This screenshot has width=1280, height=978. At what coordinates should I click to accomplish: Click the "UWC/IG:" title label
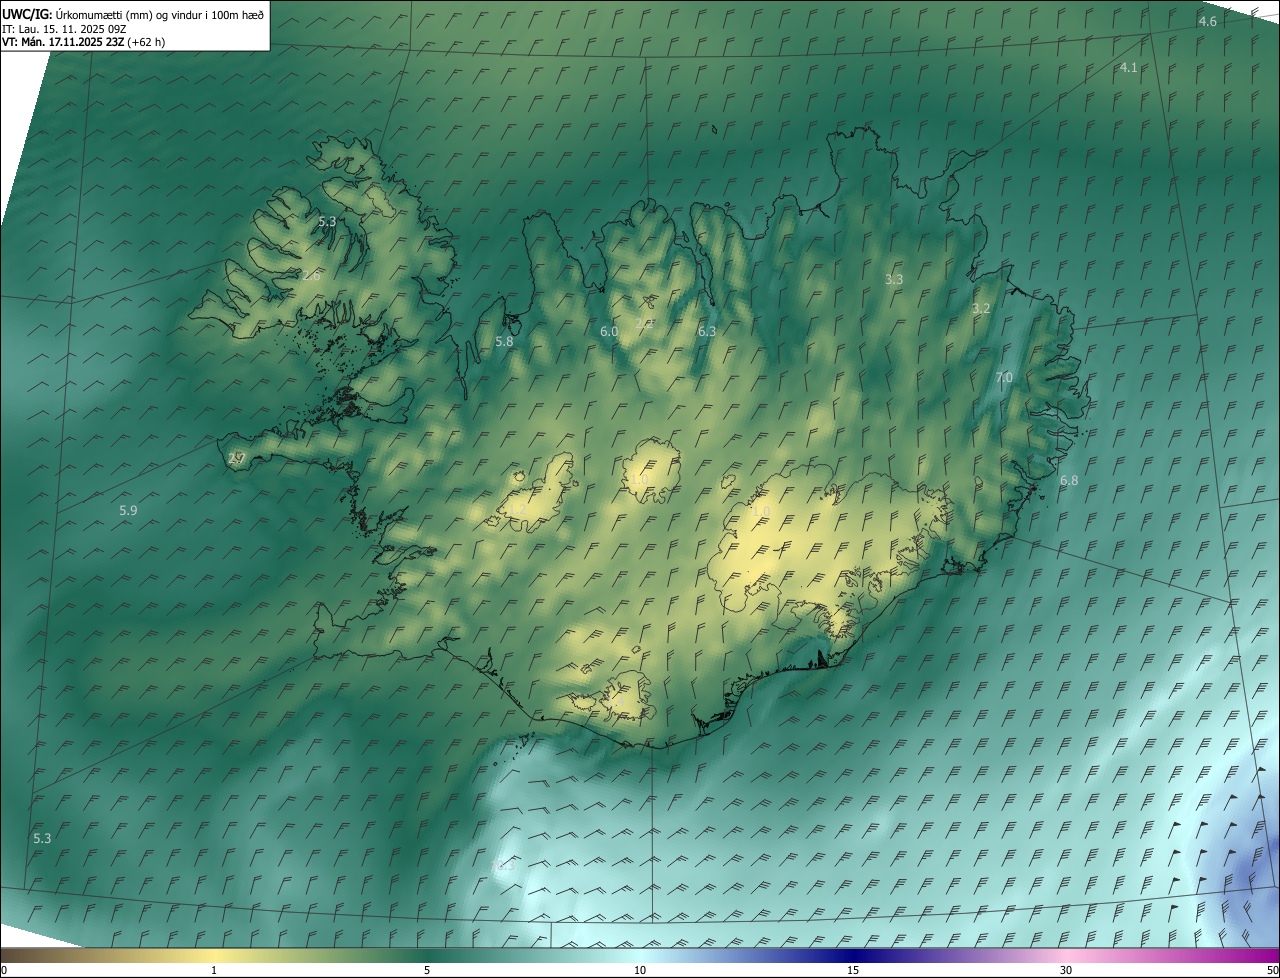click(27, 14)
